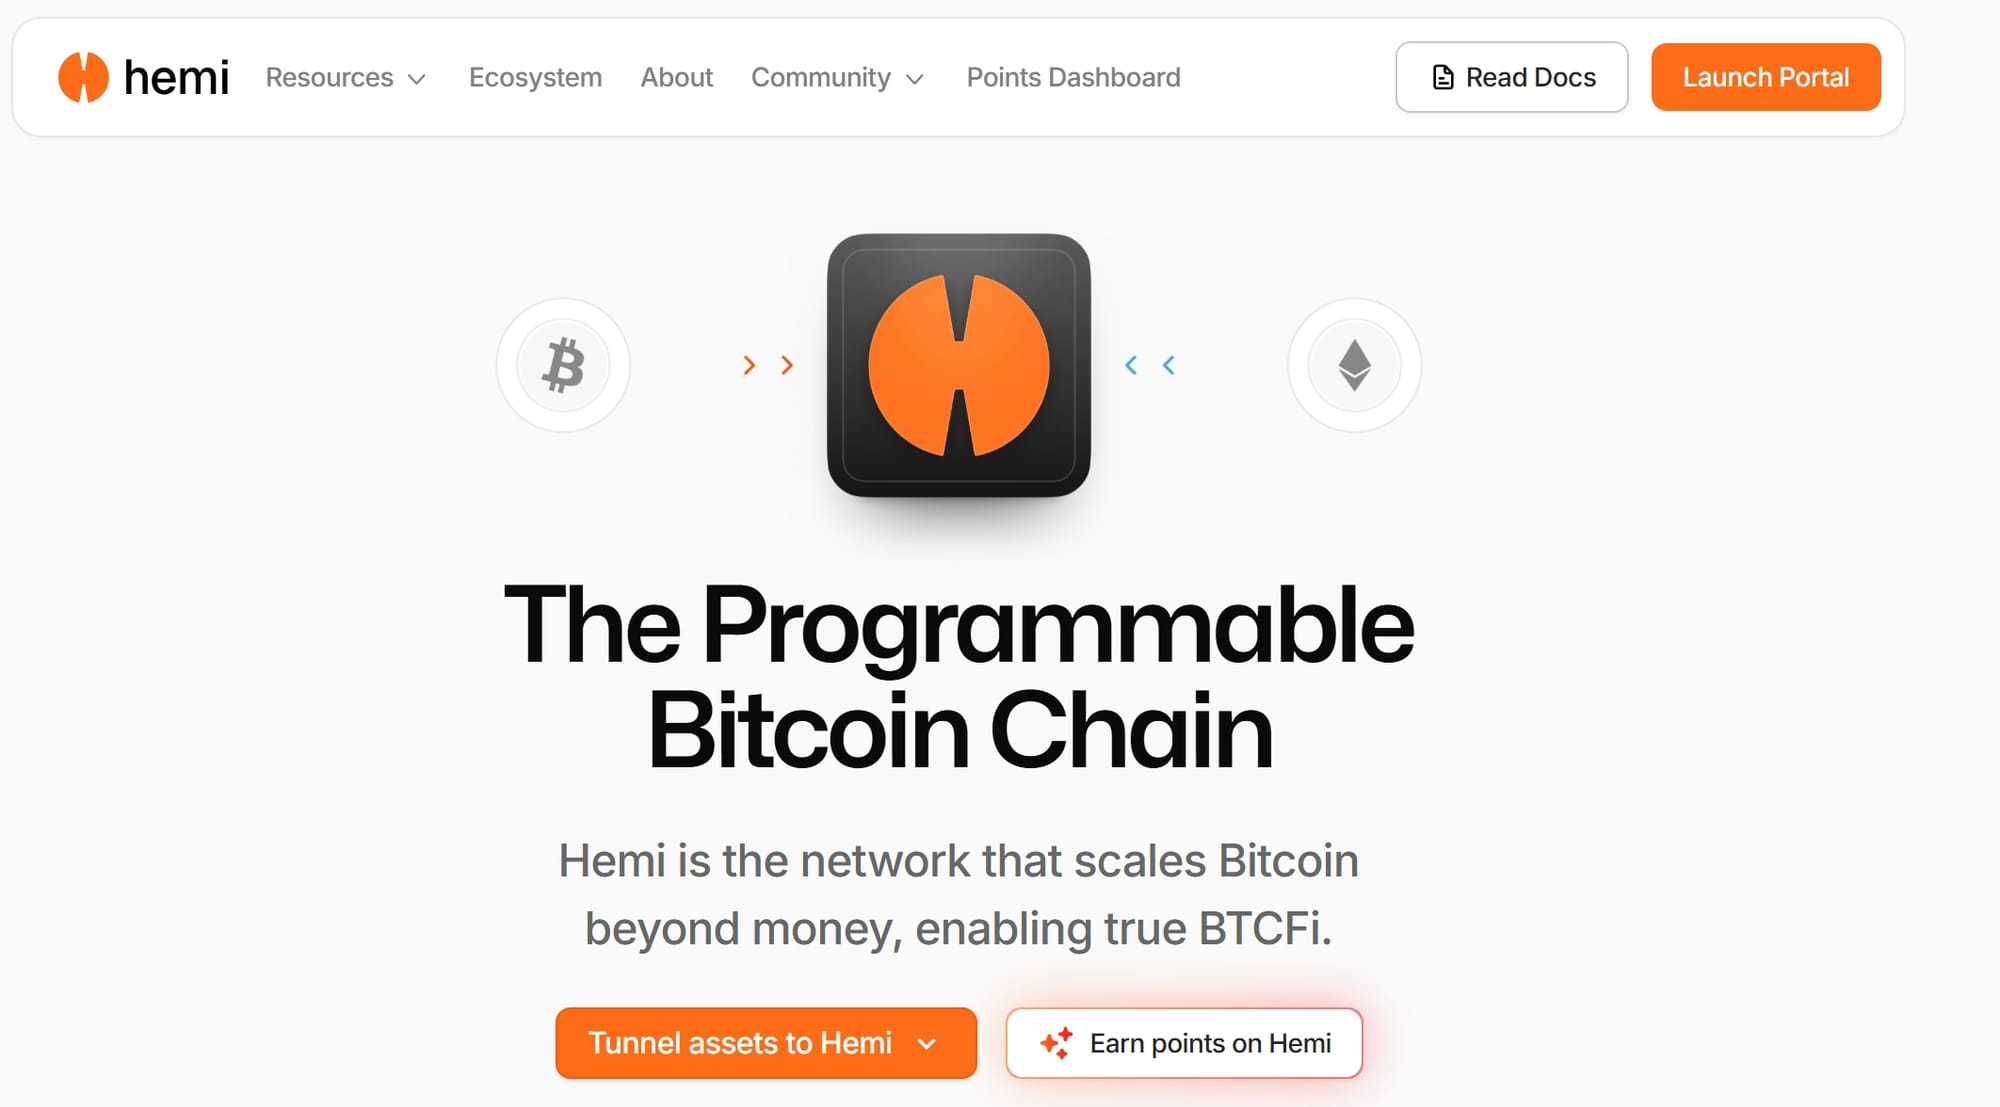Click the hemi wordmark text

tap(176, 77)
